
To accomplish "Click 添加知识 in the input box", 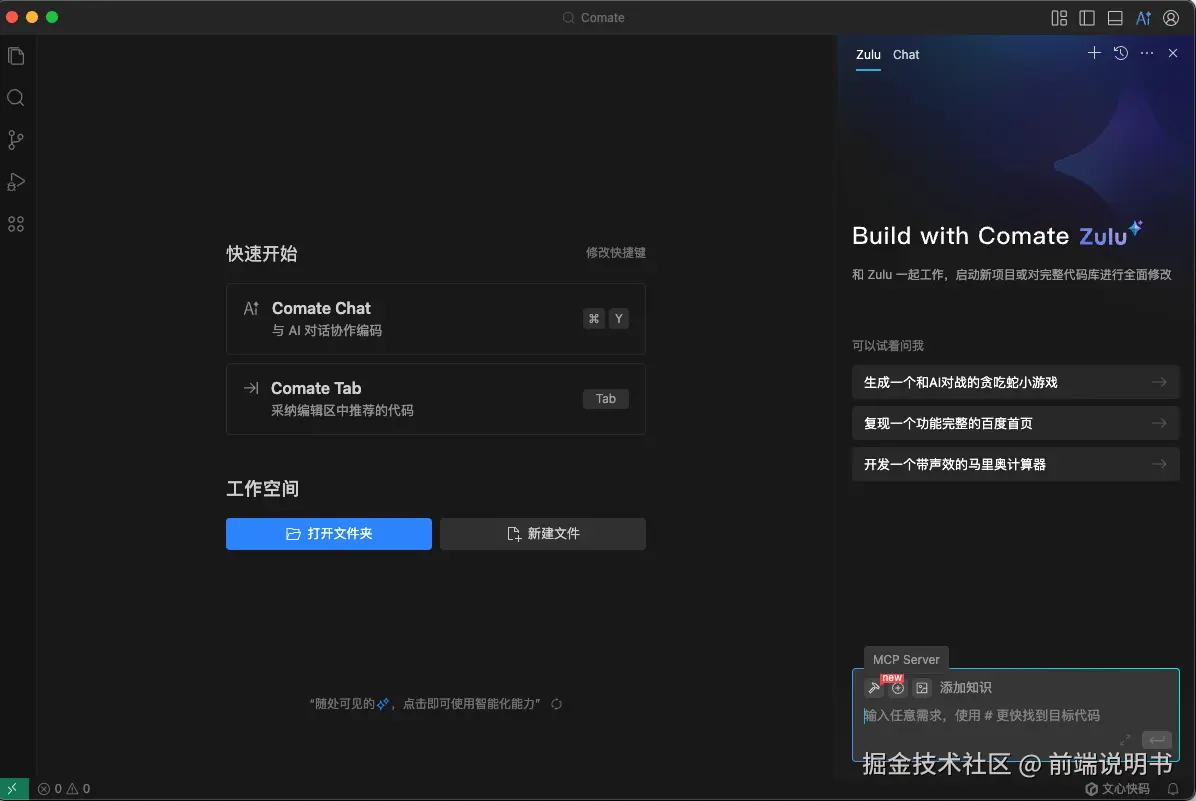I will pyautogui.click(x=966, y=688).
